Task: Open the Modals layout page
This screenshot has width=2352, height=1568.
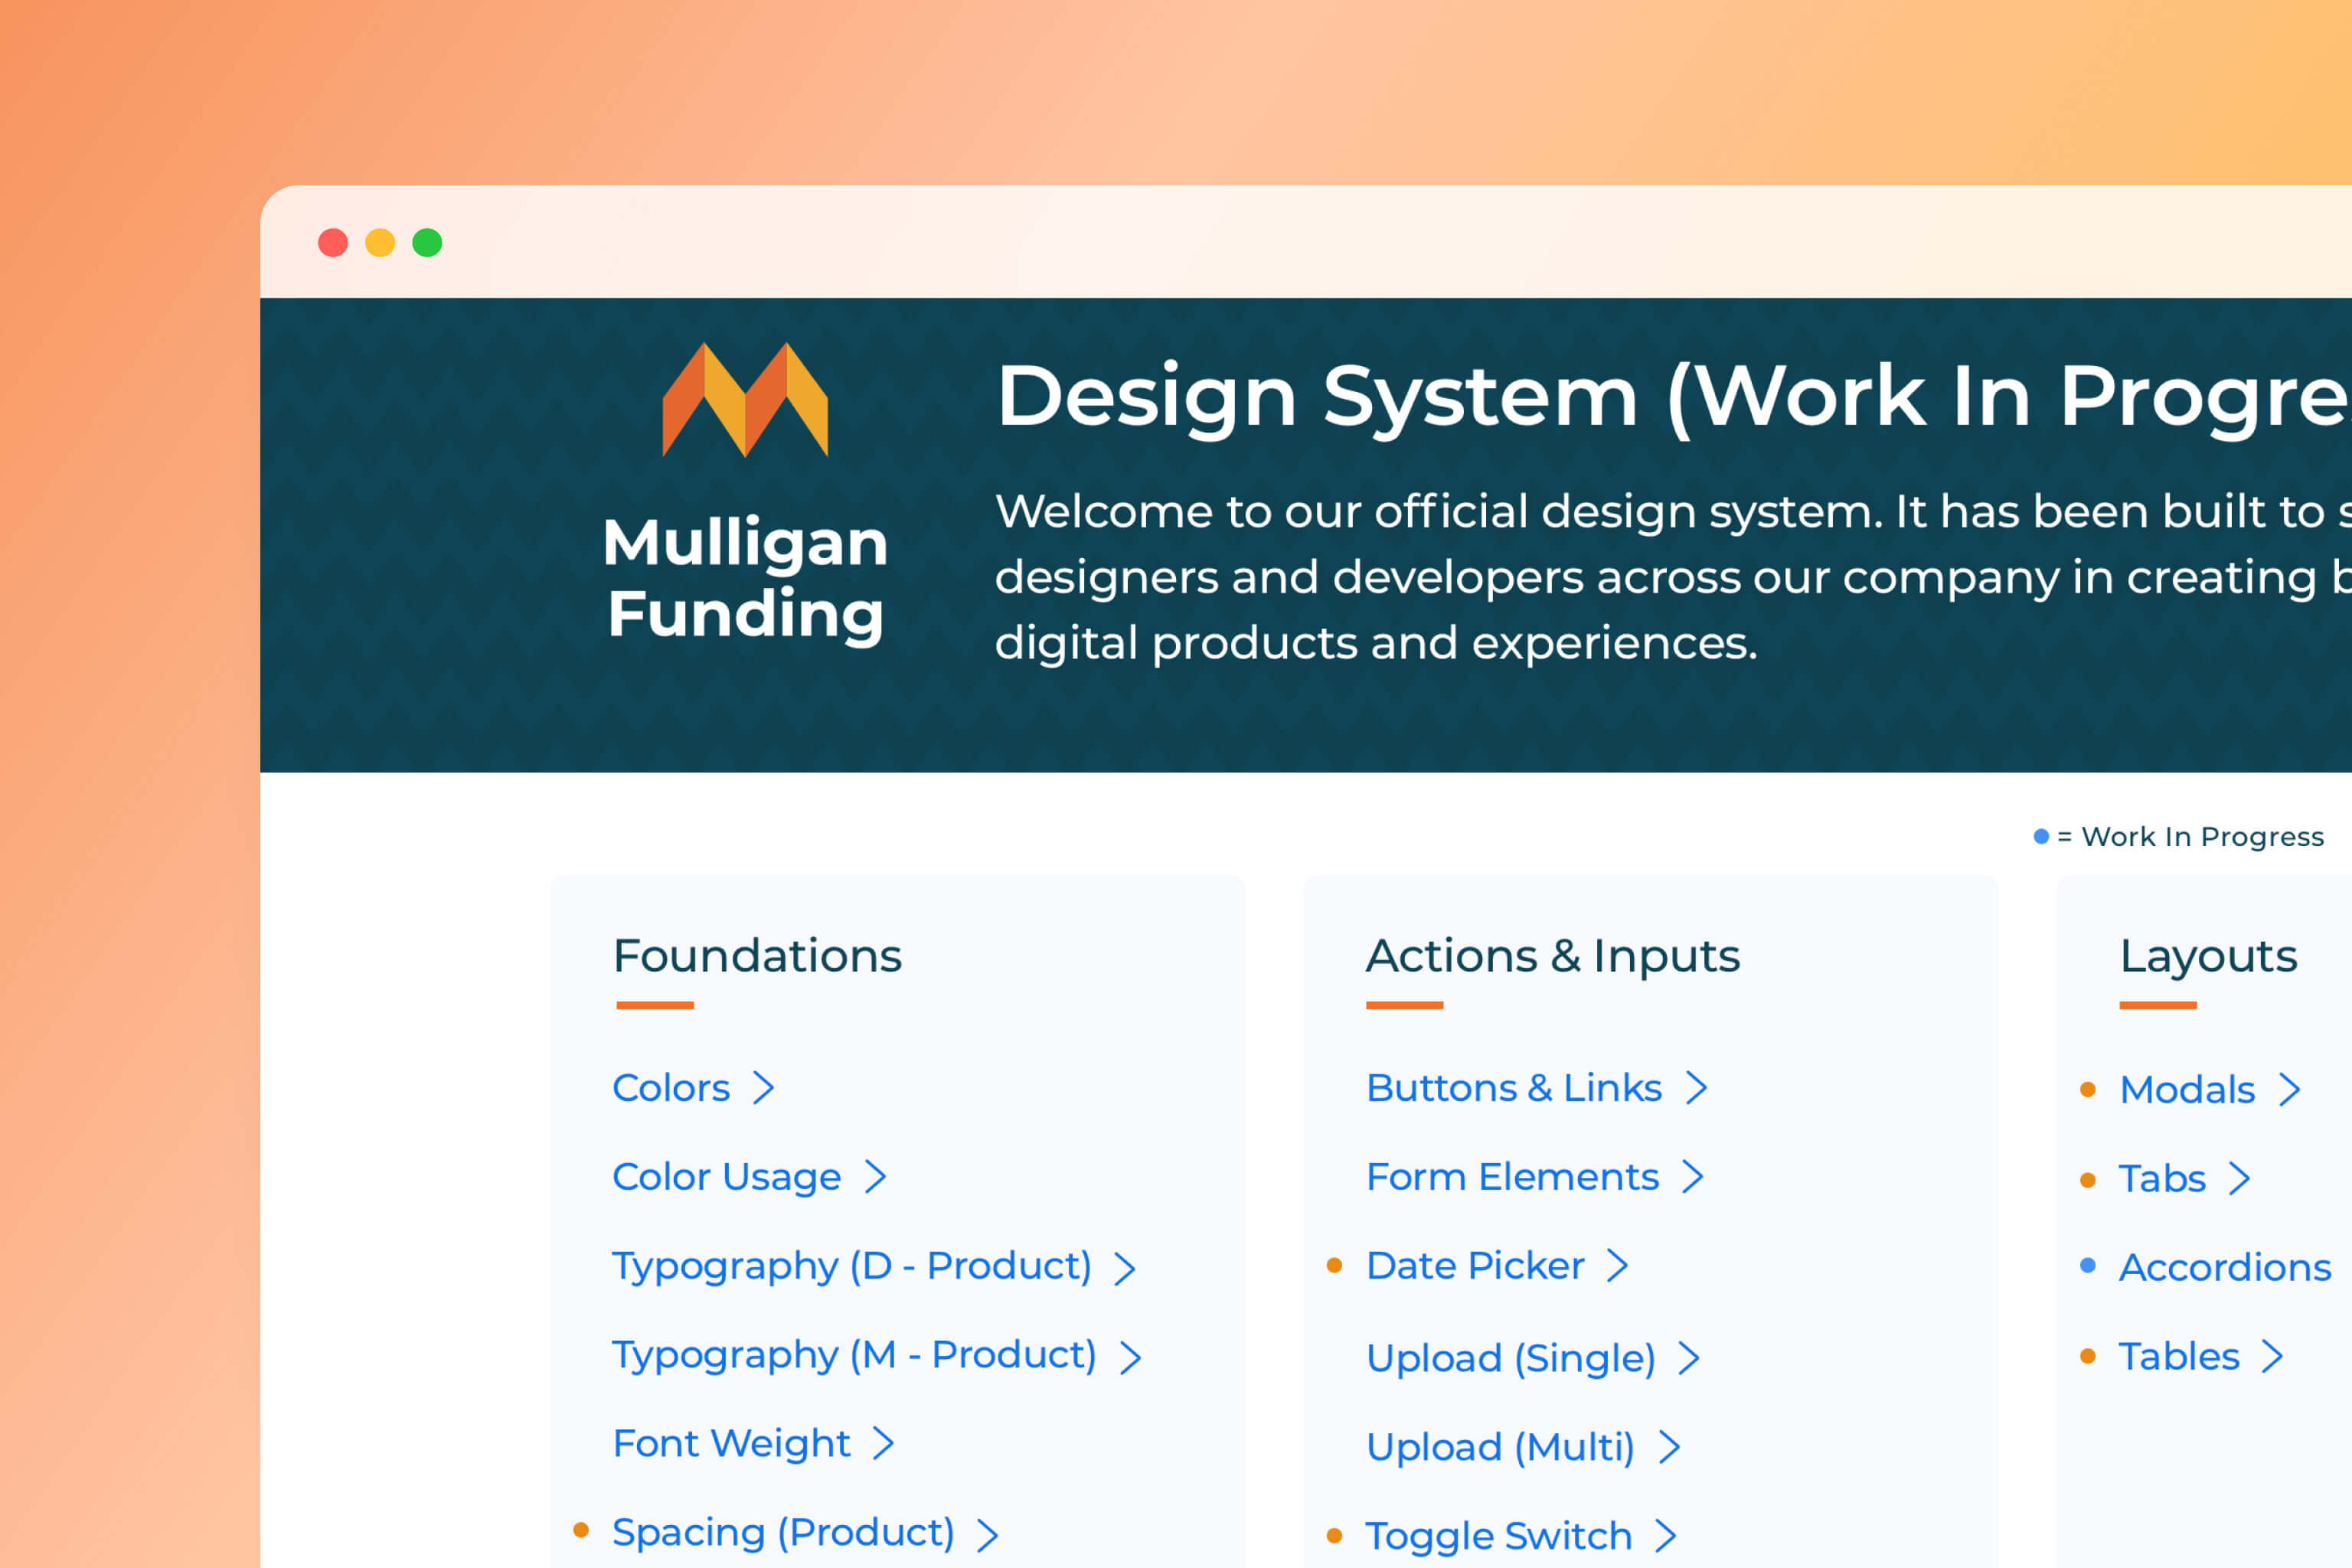Action: [2187, 1090]
